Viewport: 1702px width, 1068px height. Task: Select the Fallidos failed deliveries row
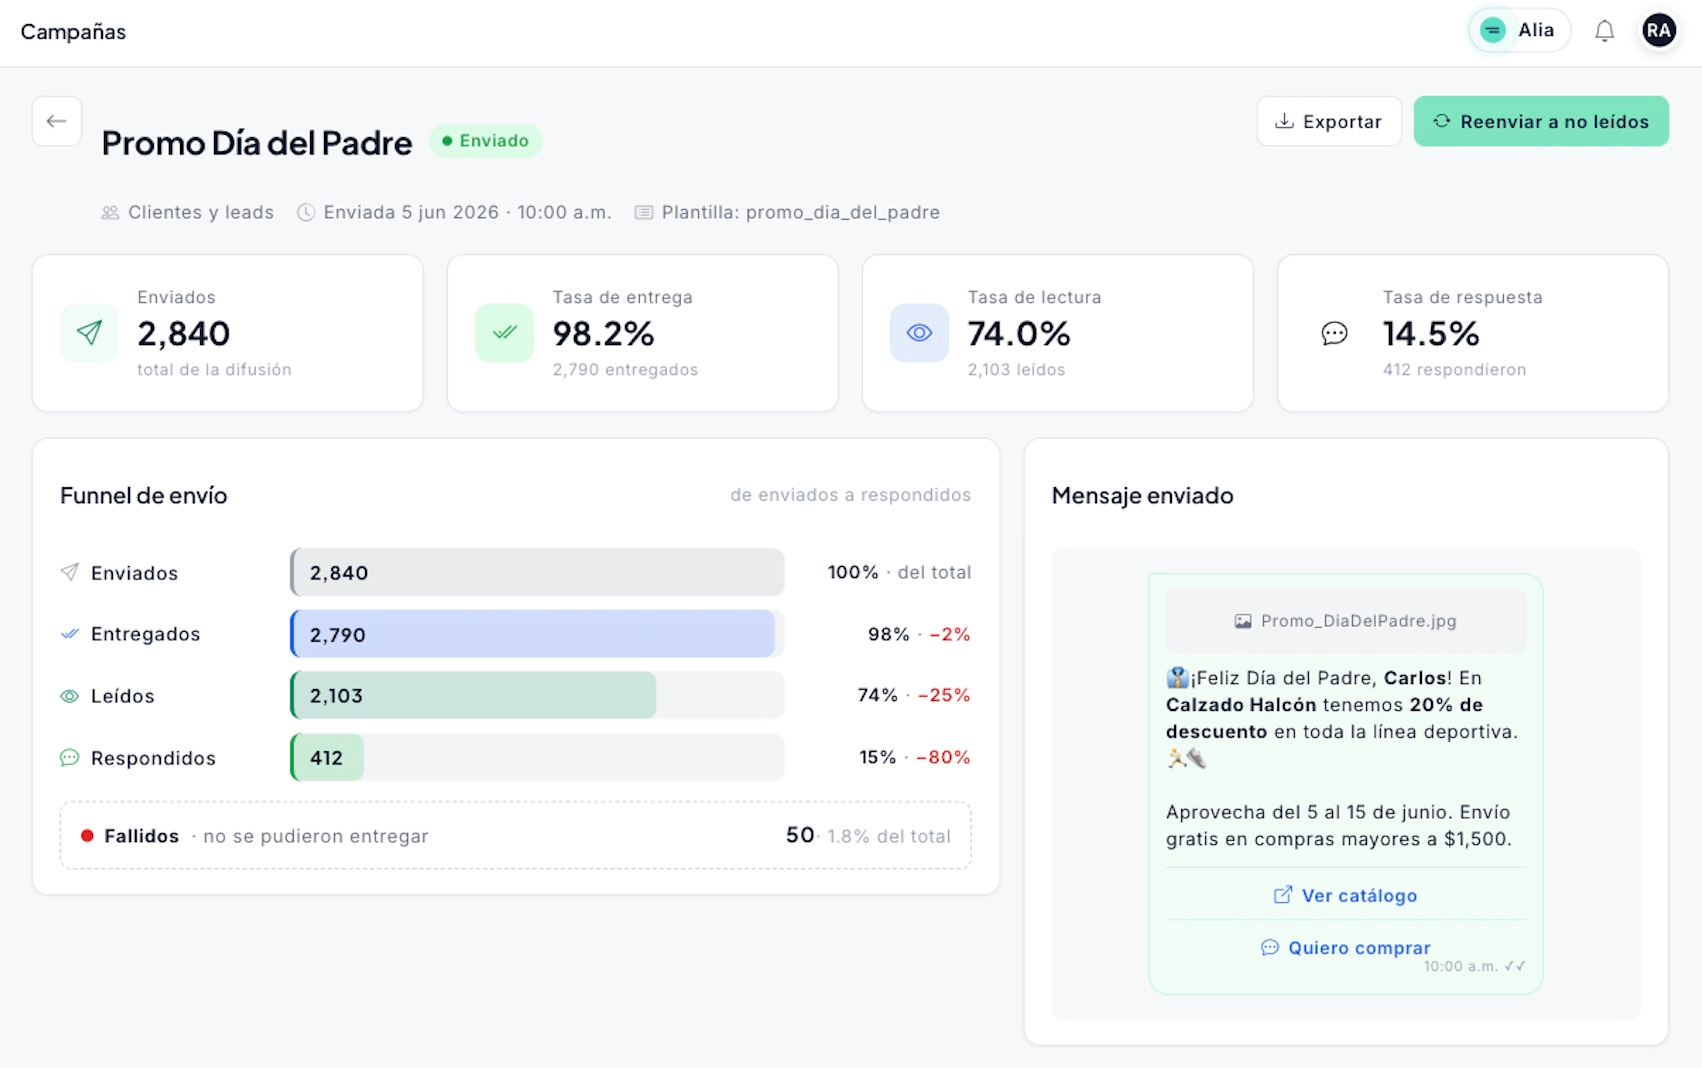pos(515,835)
